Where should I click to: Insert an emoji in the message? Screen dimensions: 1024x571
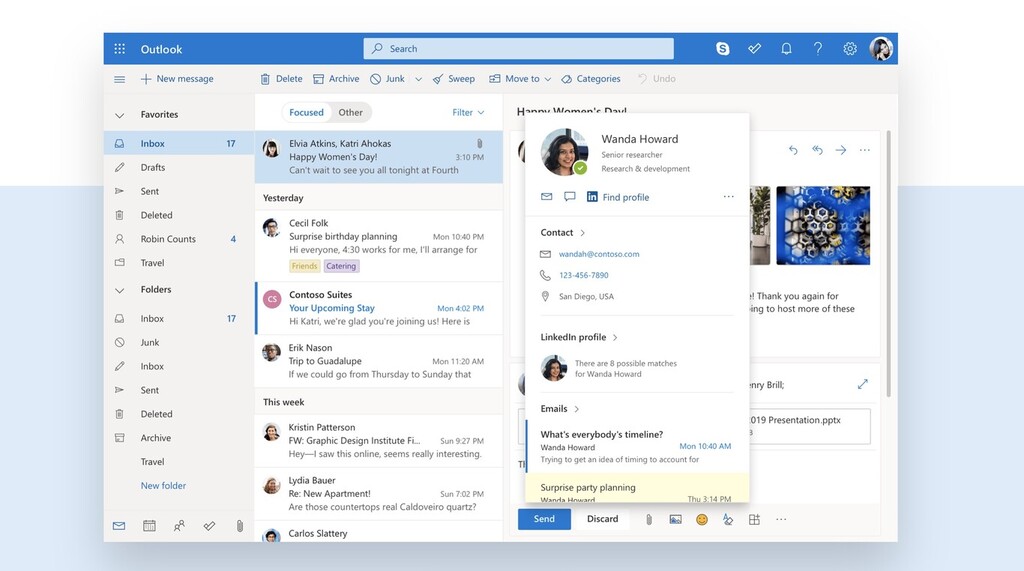[702, 519]
